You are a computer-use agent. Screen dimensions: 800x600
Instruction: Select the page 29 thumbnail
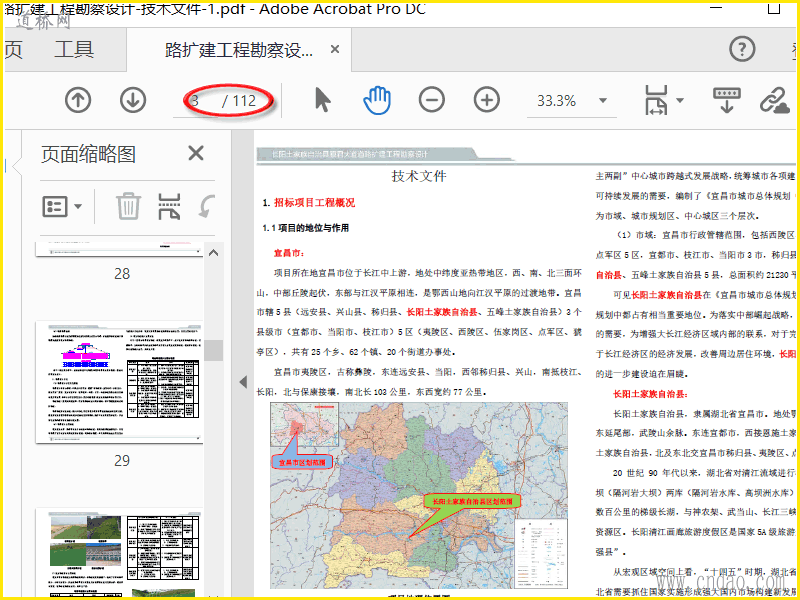[x=120, y=382]
